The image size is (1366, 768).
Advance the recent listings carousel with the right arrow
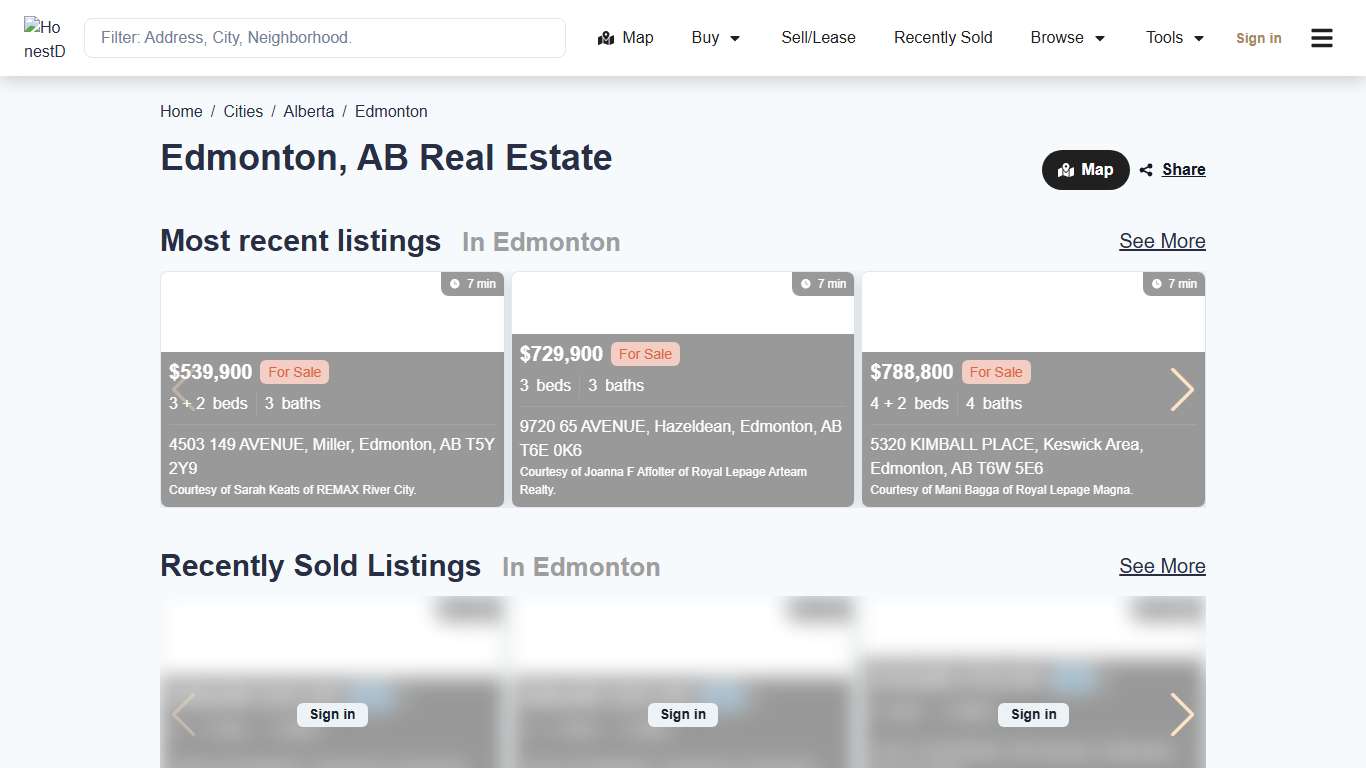pyautogui.click(x=1182, y=389)
